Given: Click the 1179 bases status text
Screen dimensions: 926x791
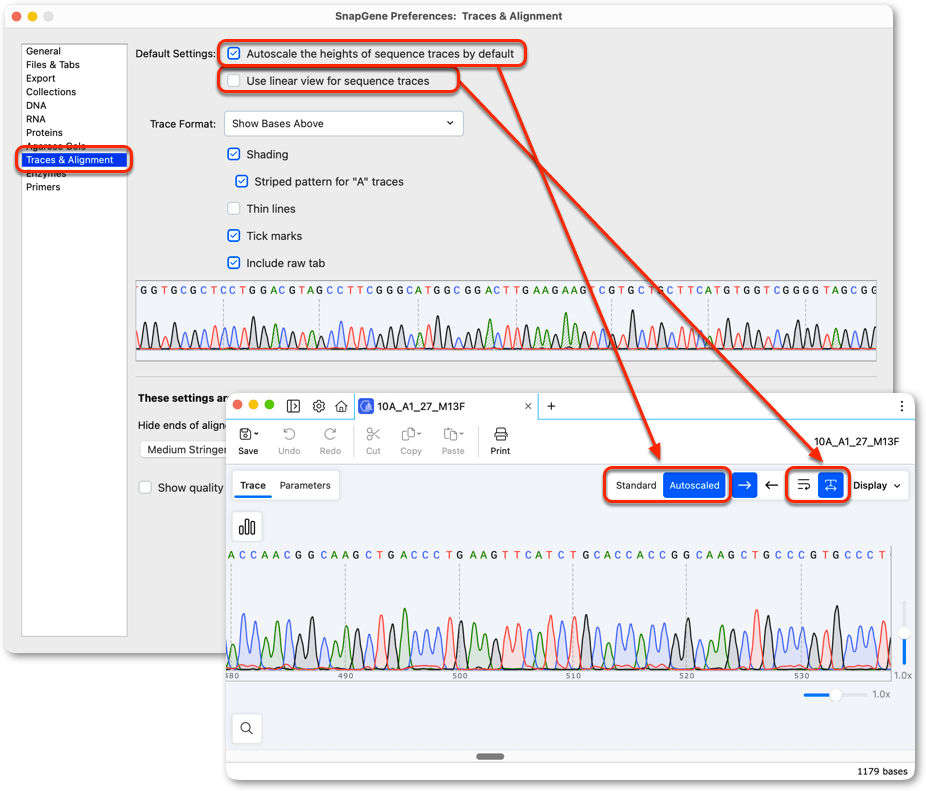Looking at the screenshot, I should pos(882,771).
